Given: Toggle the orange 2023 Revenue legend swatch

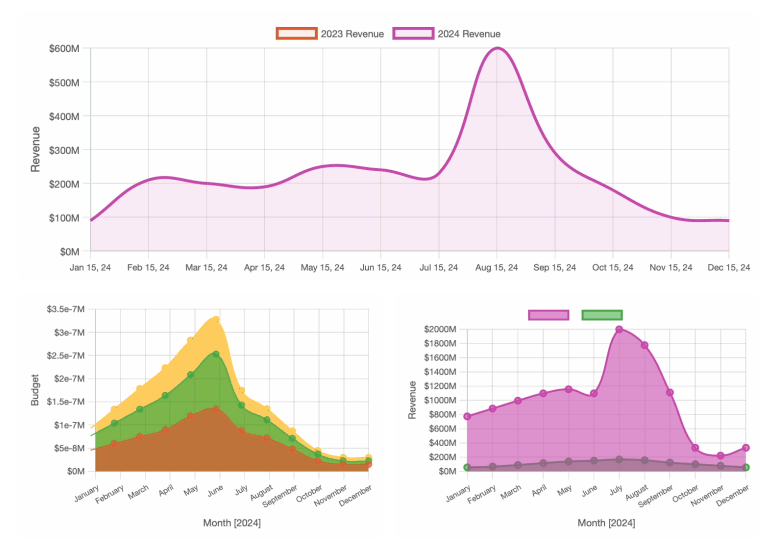Looking at the screenshot, I should pyautogui.click(x=297, y=34).
